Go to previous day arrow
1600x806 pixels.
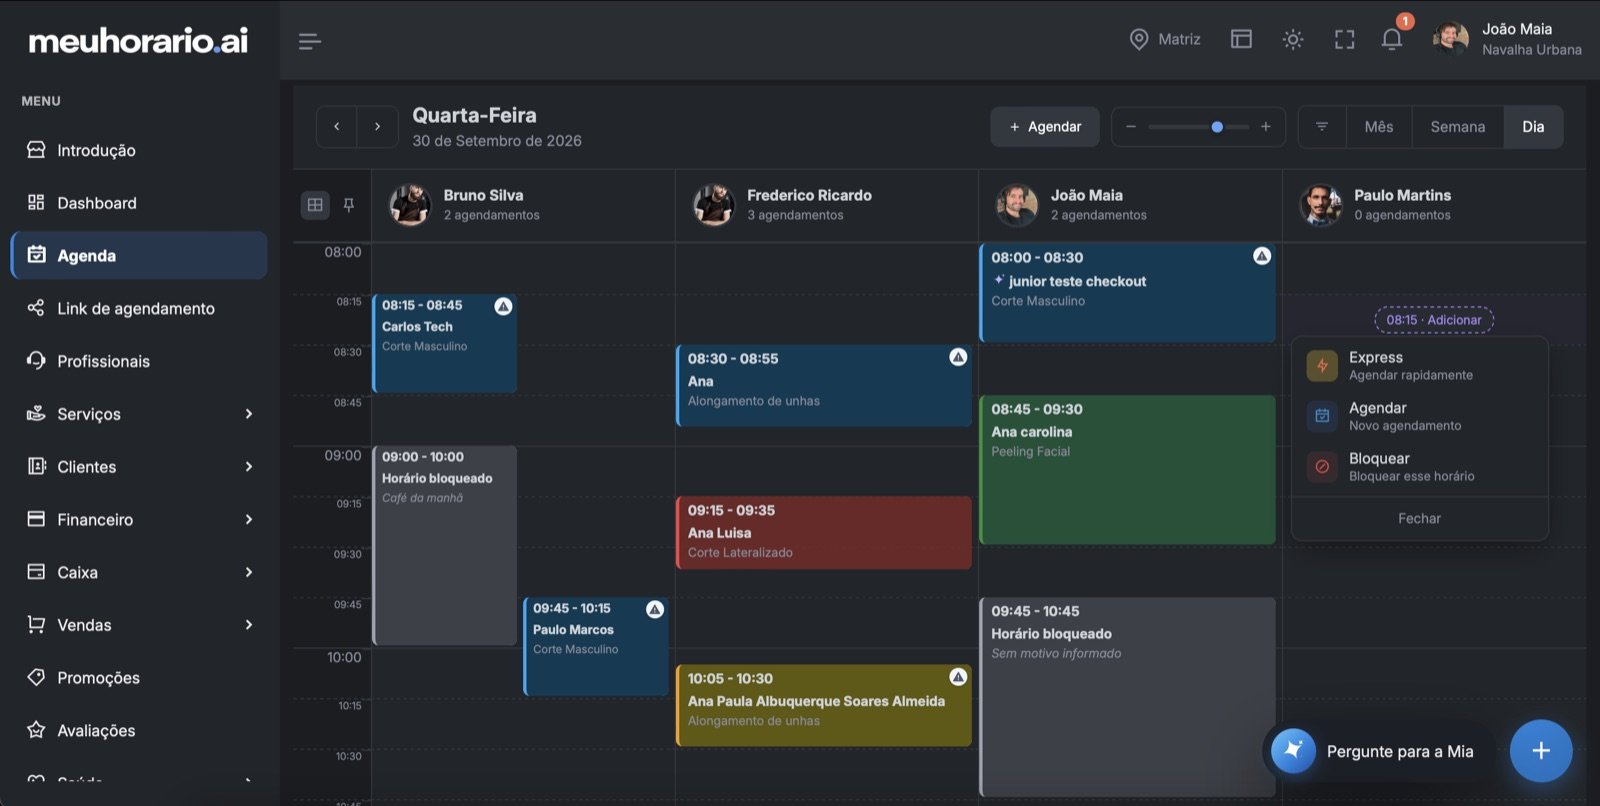click(337, 127)
